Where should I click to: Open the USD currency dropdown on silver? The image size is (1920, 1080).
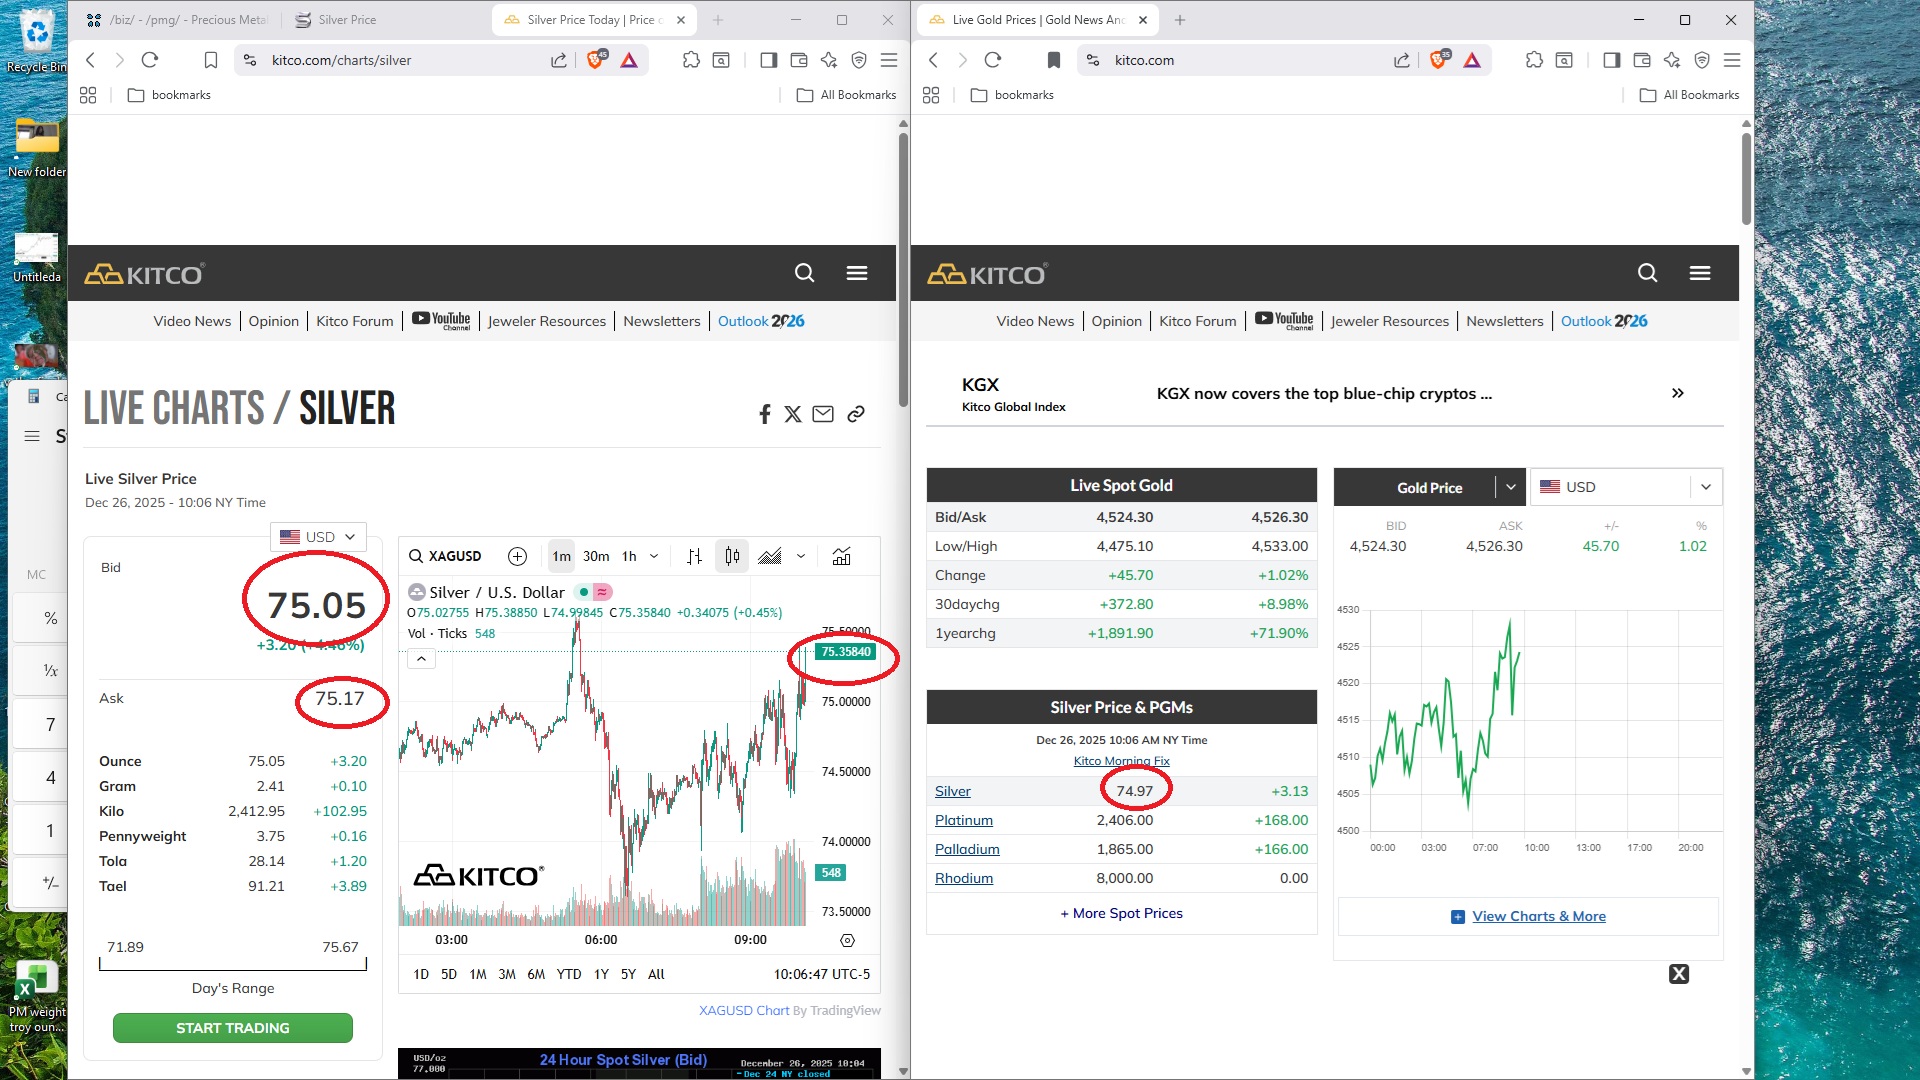pos(319,537)
